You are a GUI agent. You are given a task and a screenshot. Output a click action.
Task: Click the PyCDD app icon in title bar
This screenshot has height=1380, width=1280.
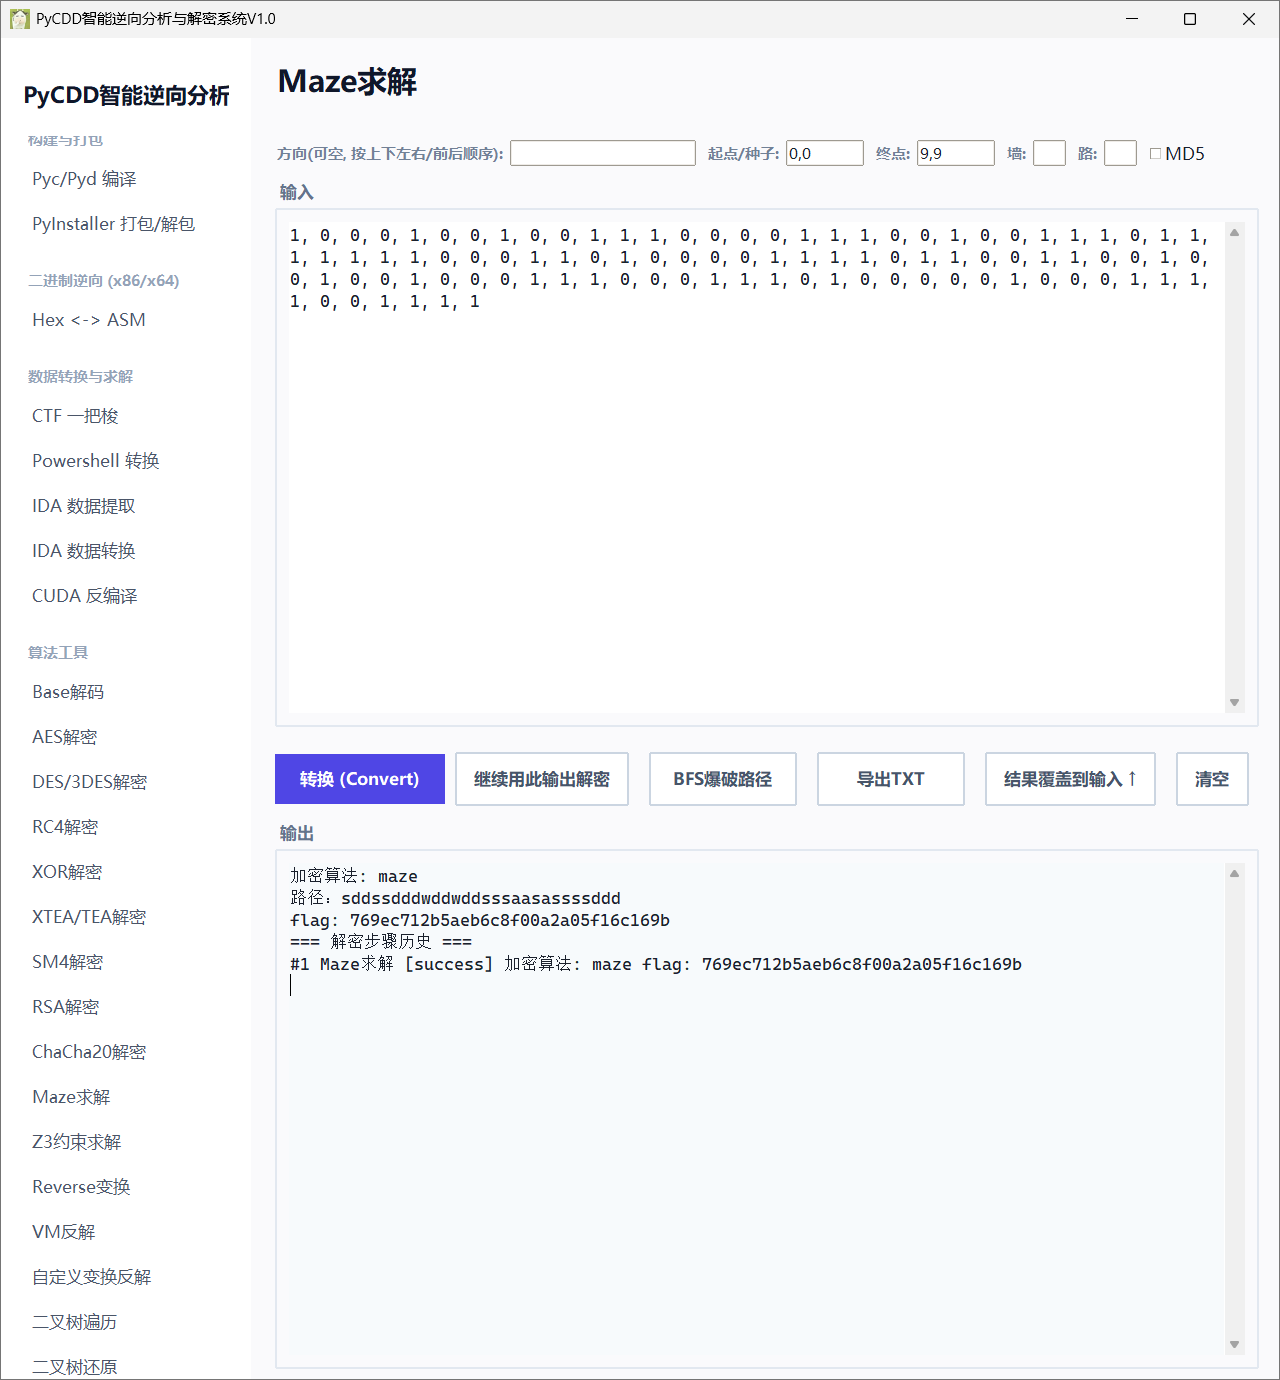click(19, 19)
